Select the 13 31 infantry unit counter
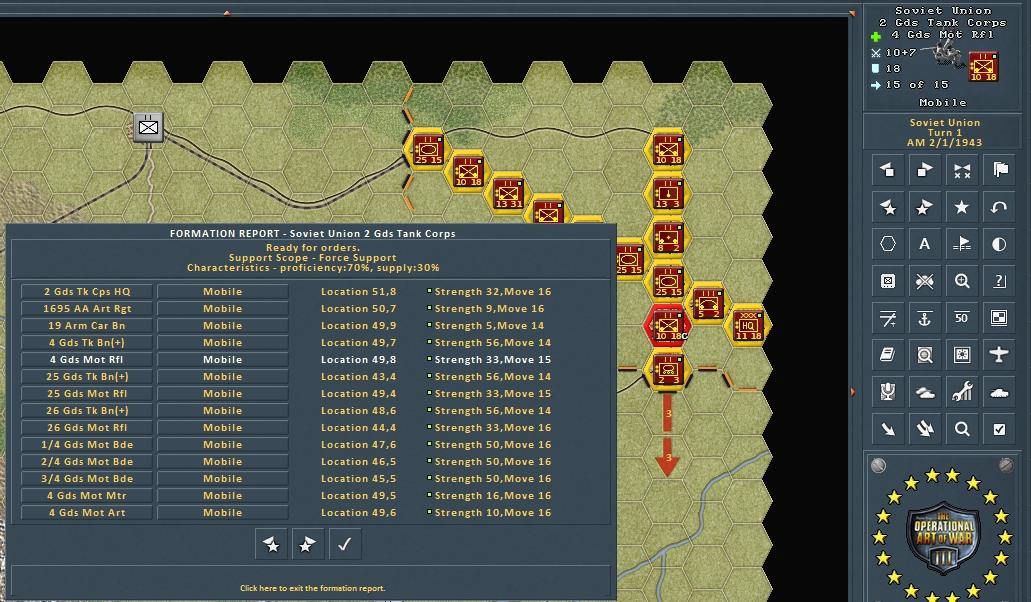The height and width of the screenshot is (602, 1031). (508, 193)
